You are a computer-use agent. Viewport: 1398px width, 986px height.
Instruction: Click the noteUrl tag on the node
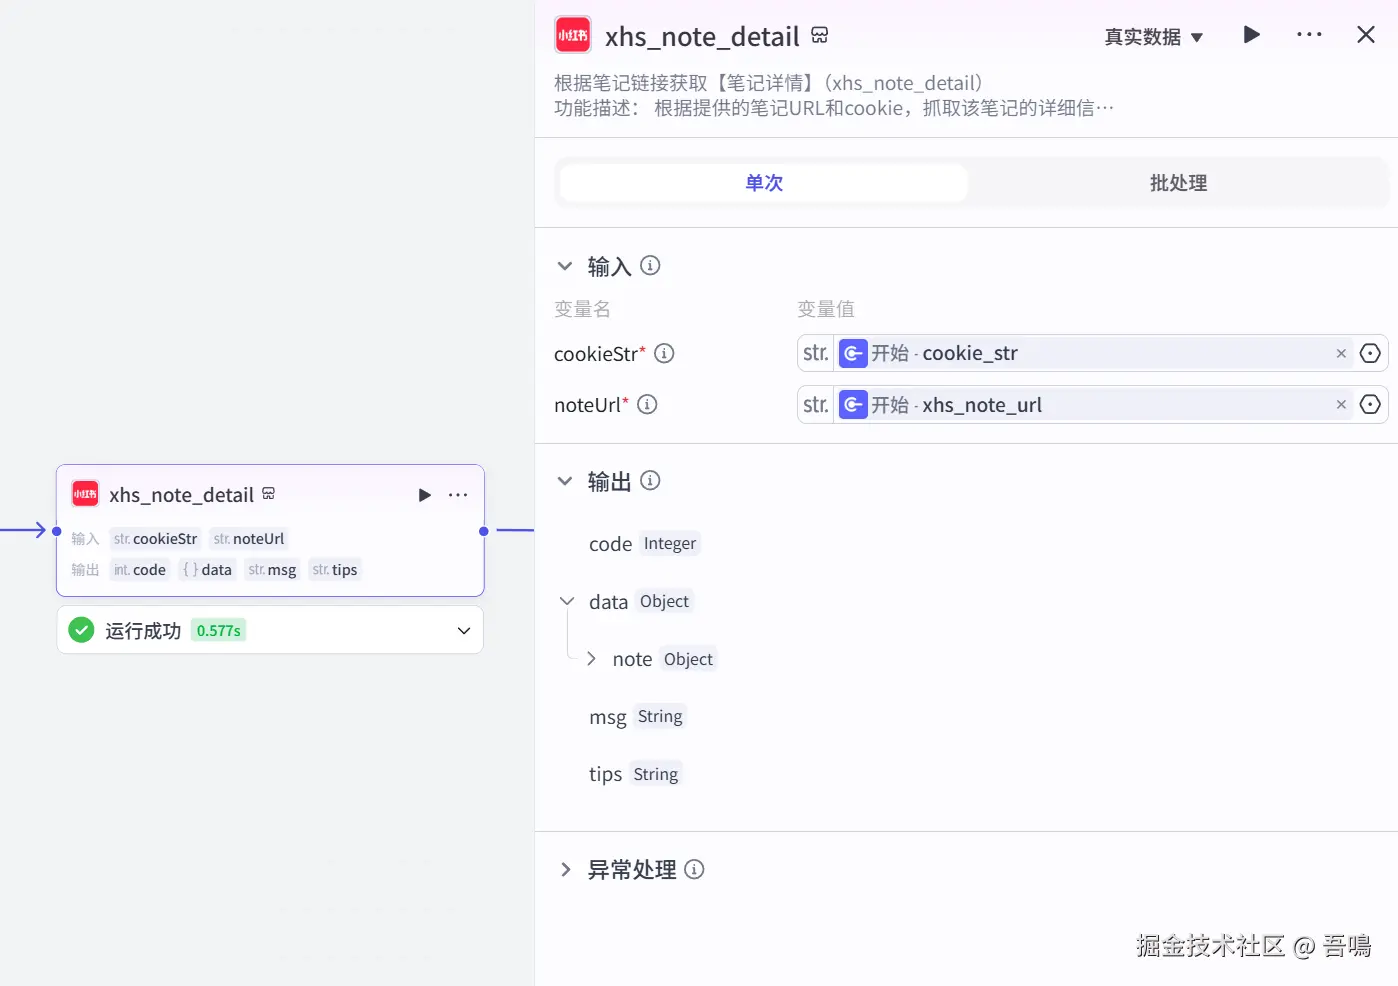tap(249, 539)
